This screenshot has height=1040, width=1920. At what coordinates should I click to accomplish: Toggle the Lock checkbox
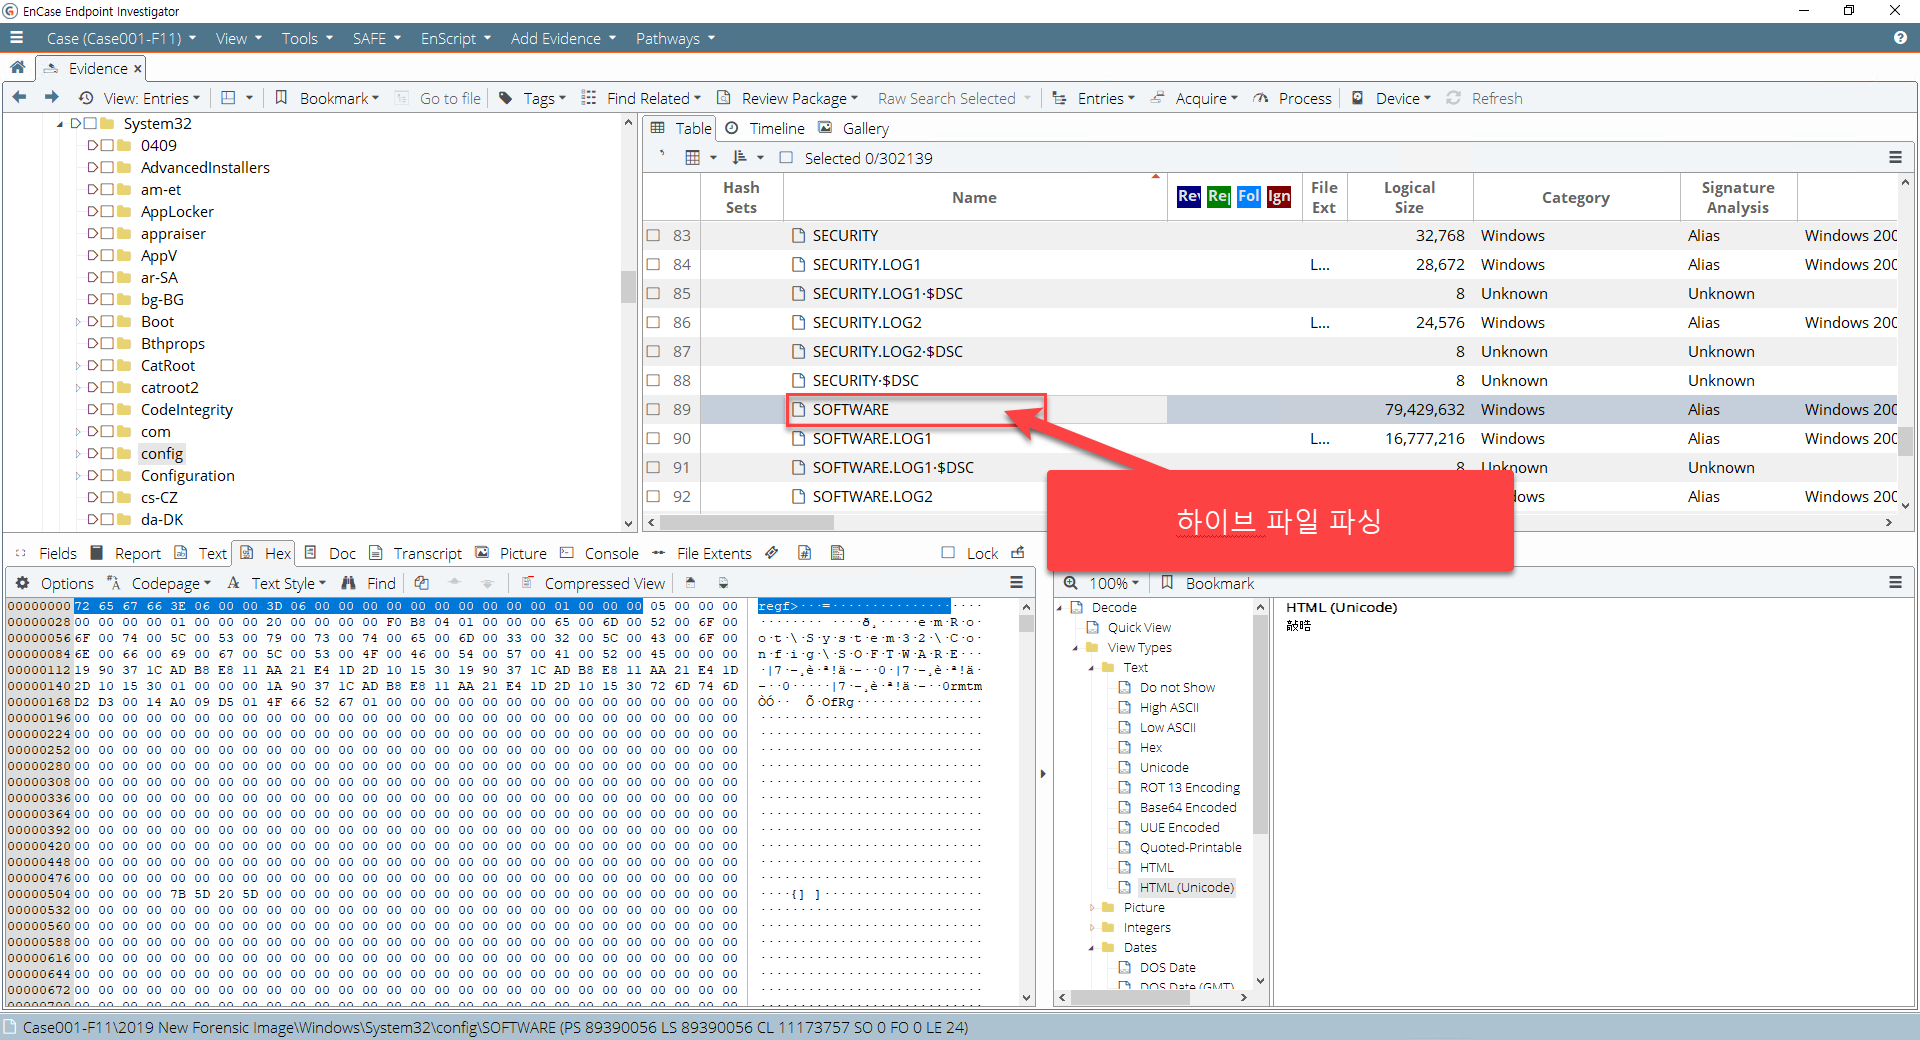tap(948, 553)
